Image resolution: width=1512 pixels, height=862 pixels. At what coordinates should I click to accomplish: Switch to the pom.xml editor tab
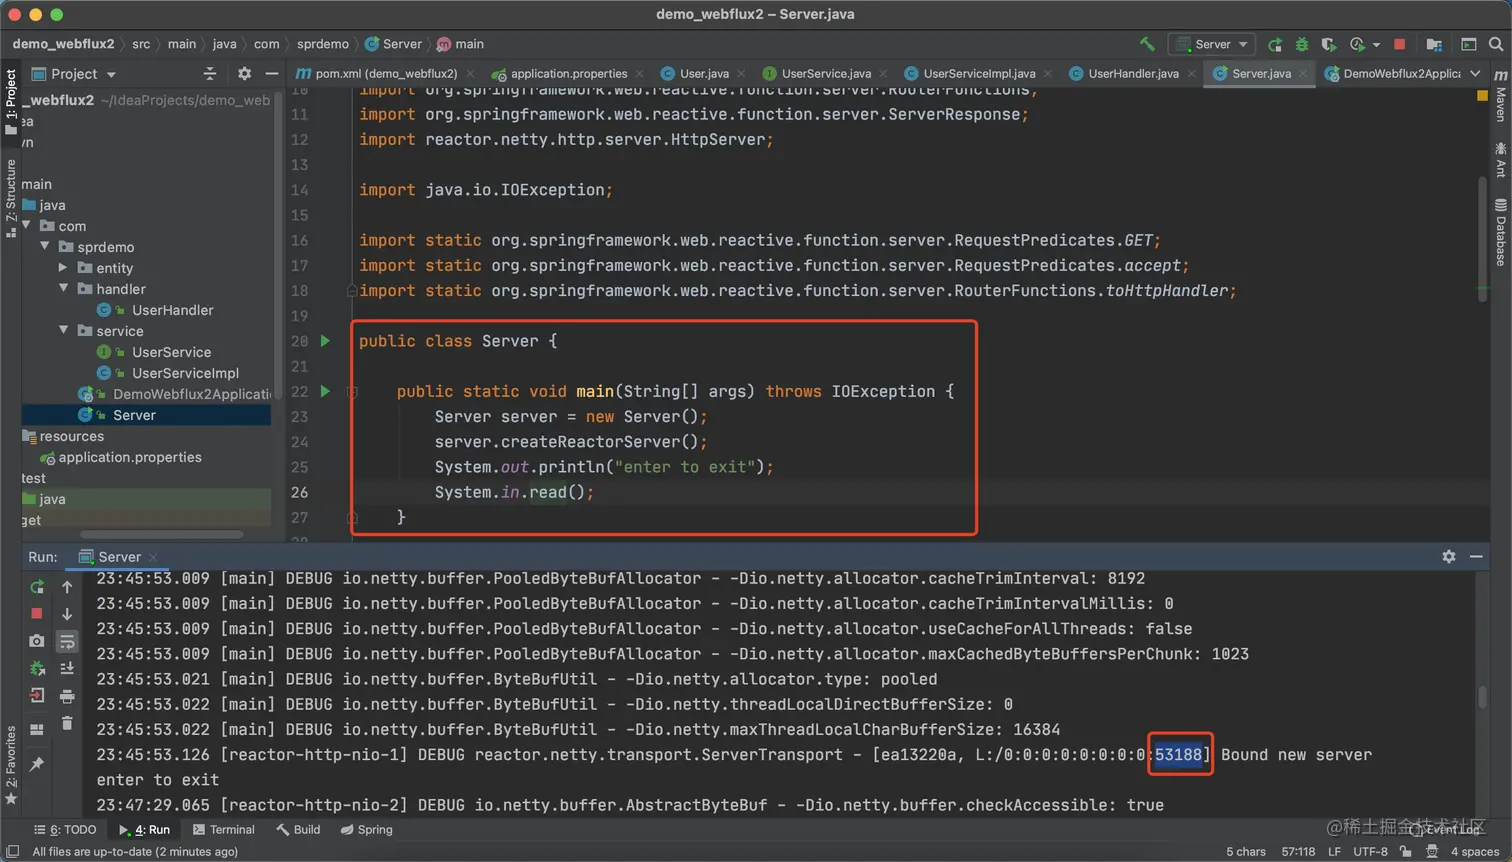point(385,73)
